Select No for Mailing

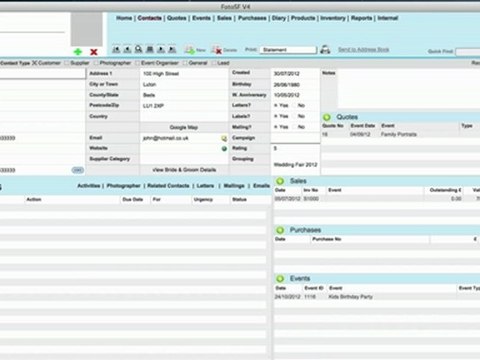click(295, 127)
